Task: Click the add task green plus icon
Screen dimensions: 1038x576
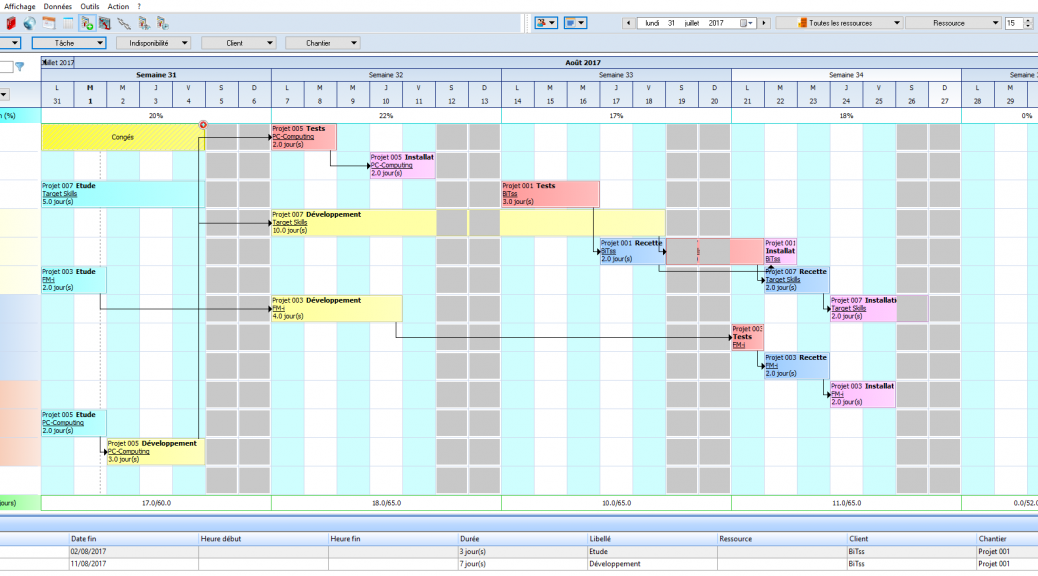Action: point(87,23)
